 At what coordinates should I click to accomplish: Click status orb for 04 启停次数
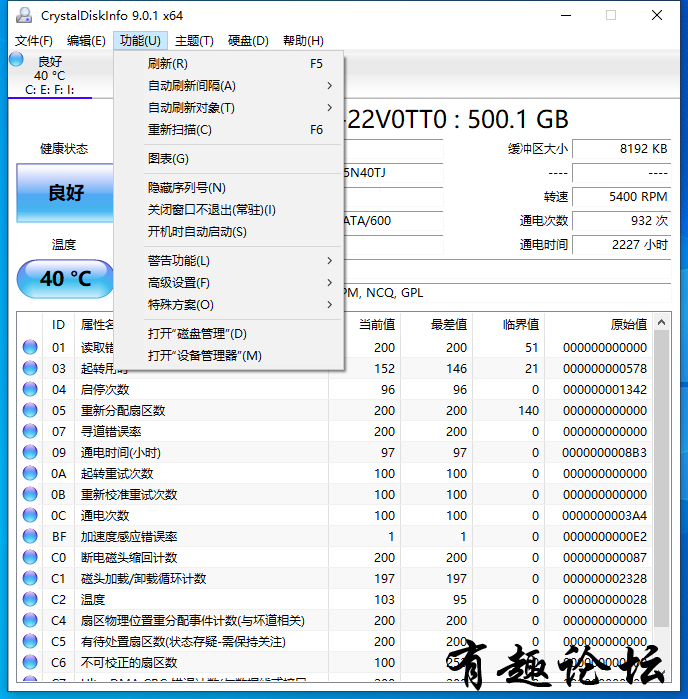(x=30, y=389)
